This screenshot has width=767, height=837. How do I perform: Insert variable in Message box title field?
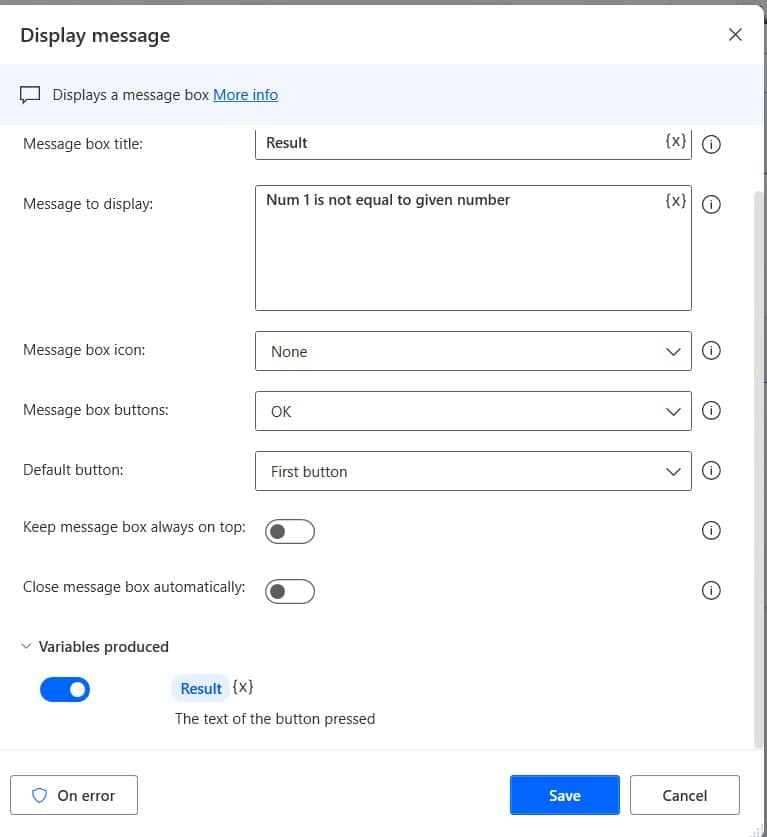point(675,141)
